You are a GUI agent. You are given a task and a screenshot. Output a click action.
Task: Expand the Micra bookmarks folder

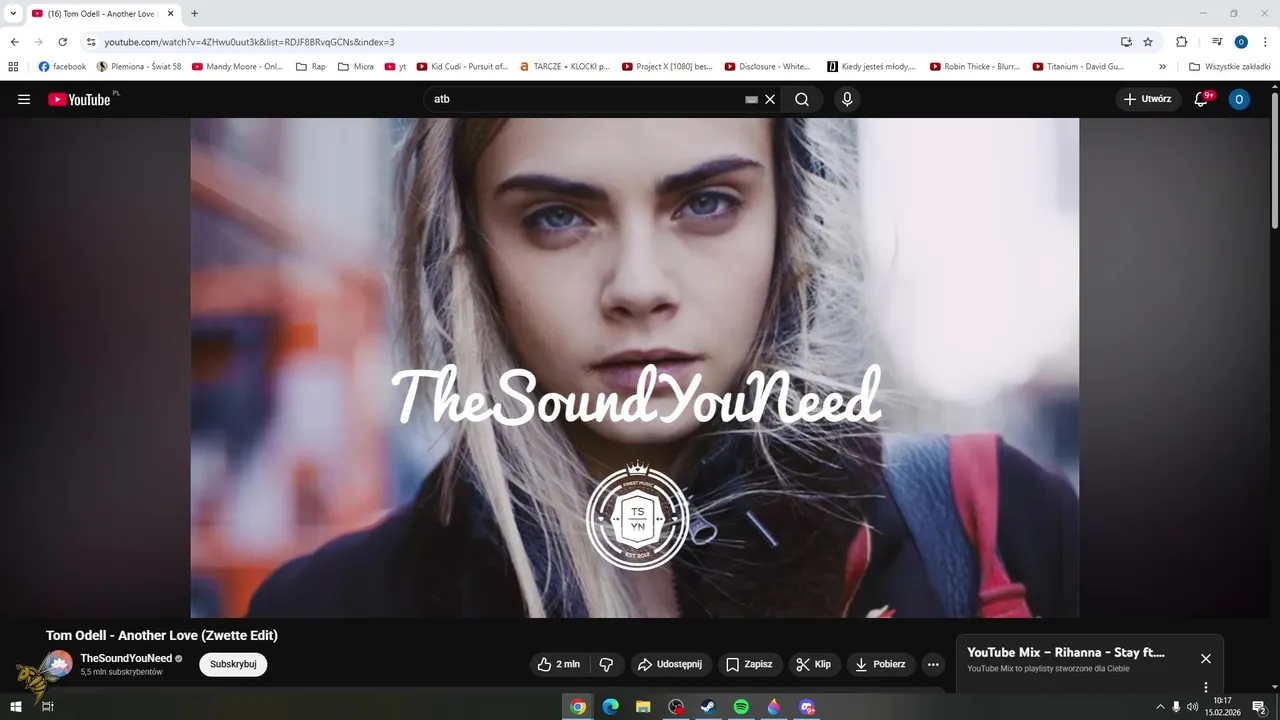pyautogui.click(x=356, y=67)
